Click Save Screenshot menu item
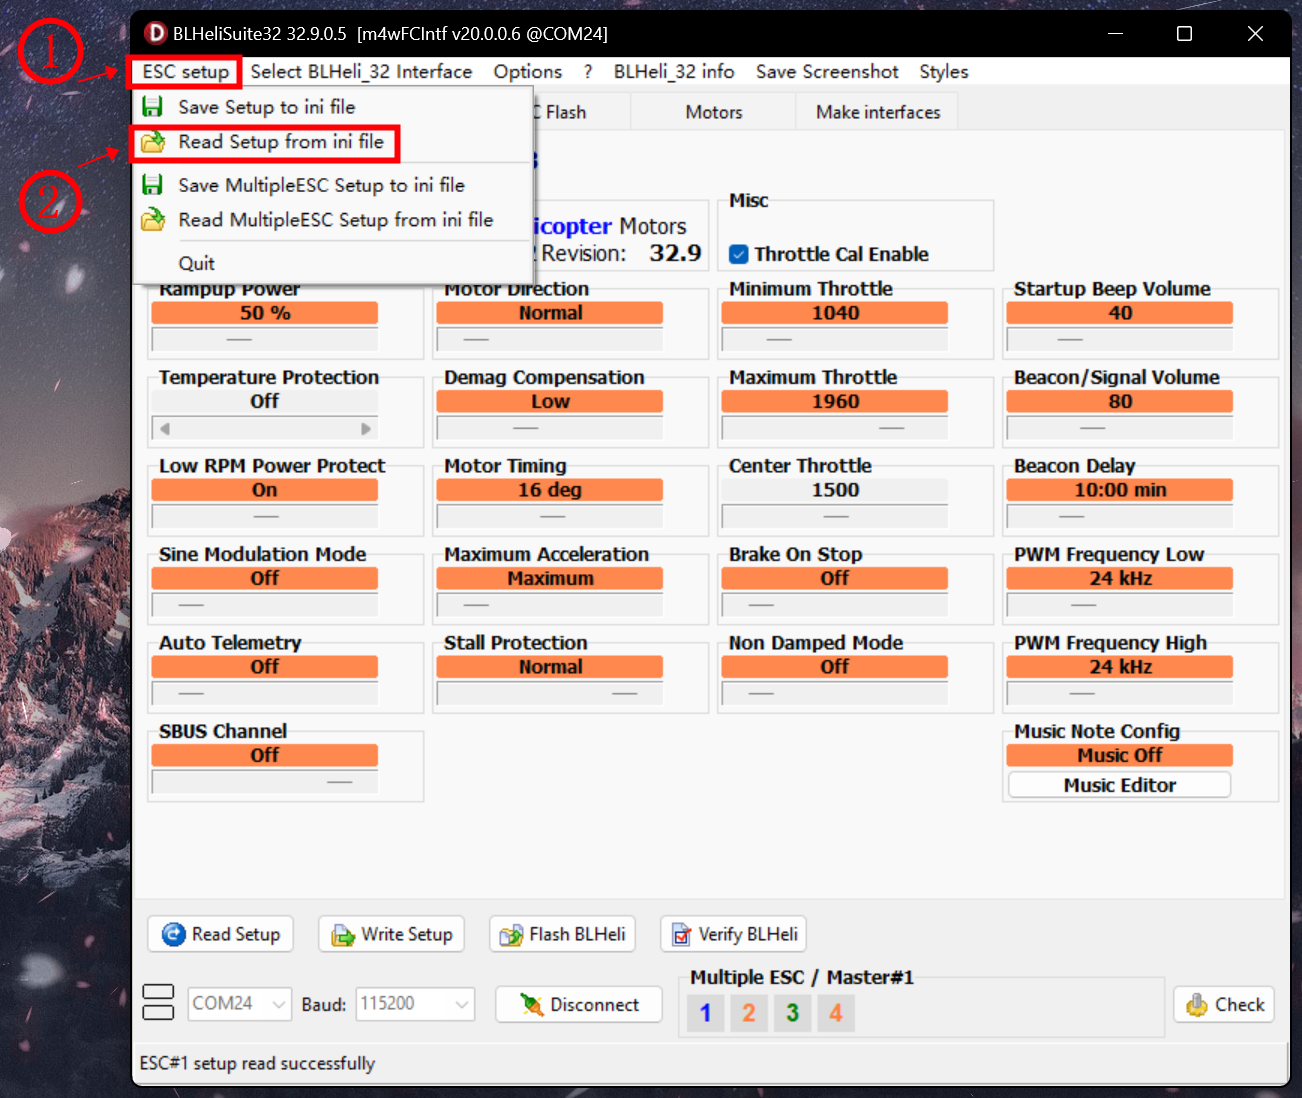 tap(827, 72)
